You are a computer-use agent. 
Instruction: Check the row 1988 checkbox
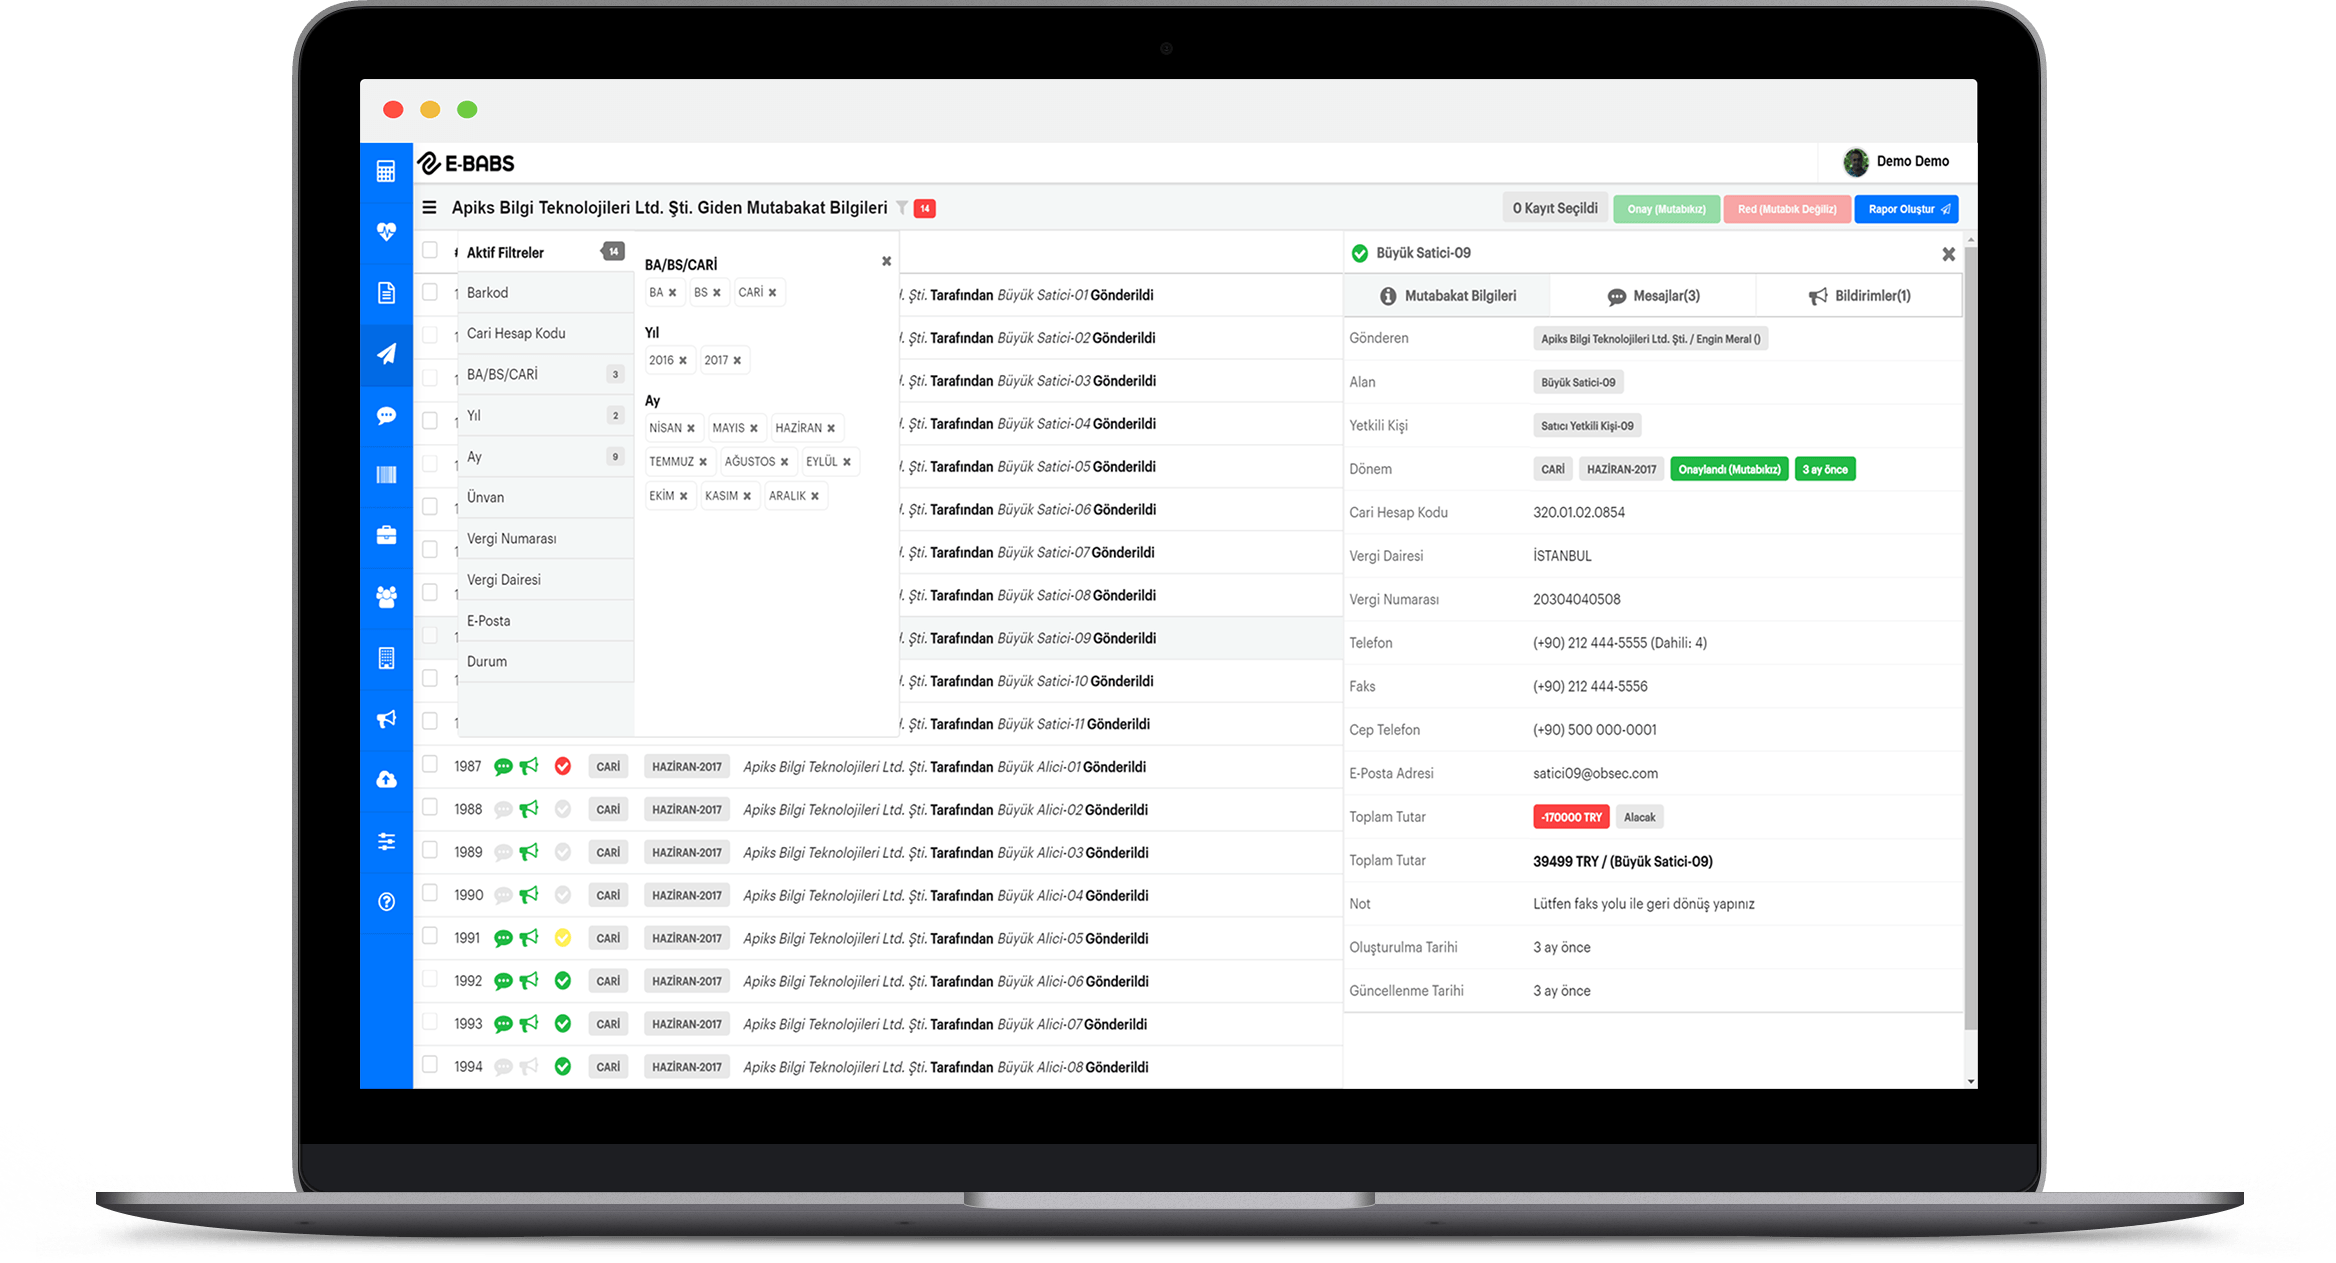coord(430,807)
